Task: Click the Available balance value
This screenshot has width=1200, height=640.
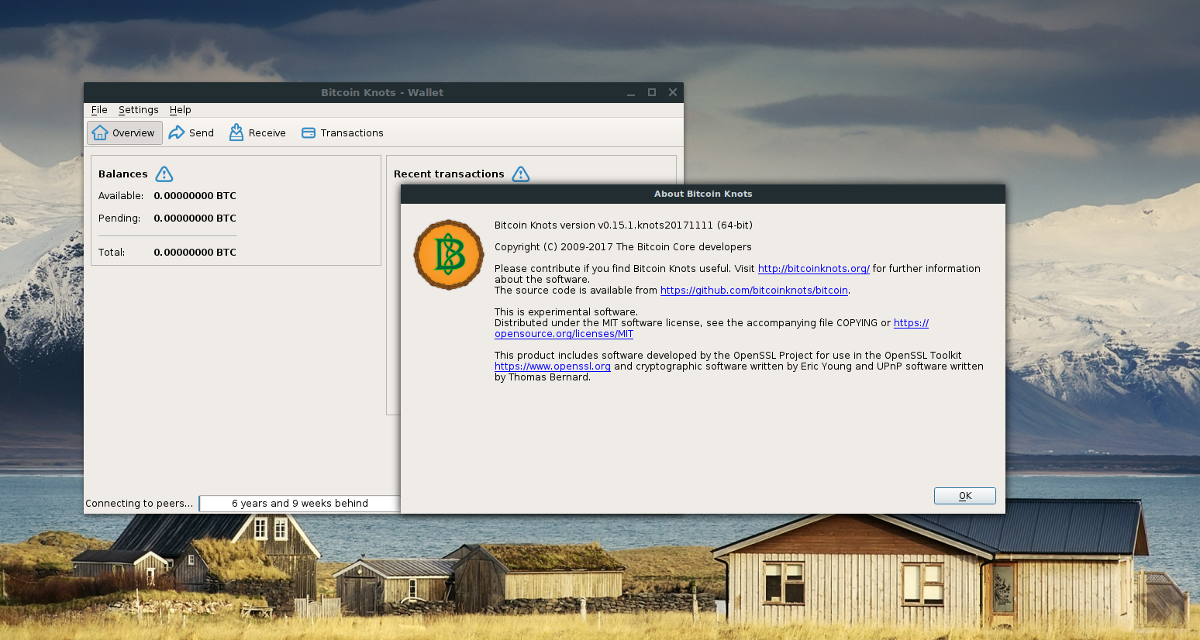Action: click(x=195, y=196)
